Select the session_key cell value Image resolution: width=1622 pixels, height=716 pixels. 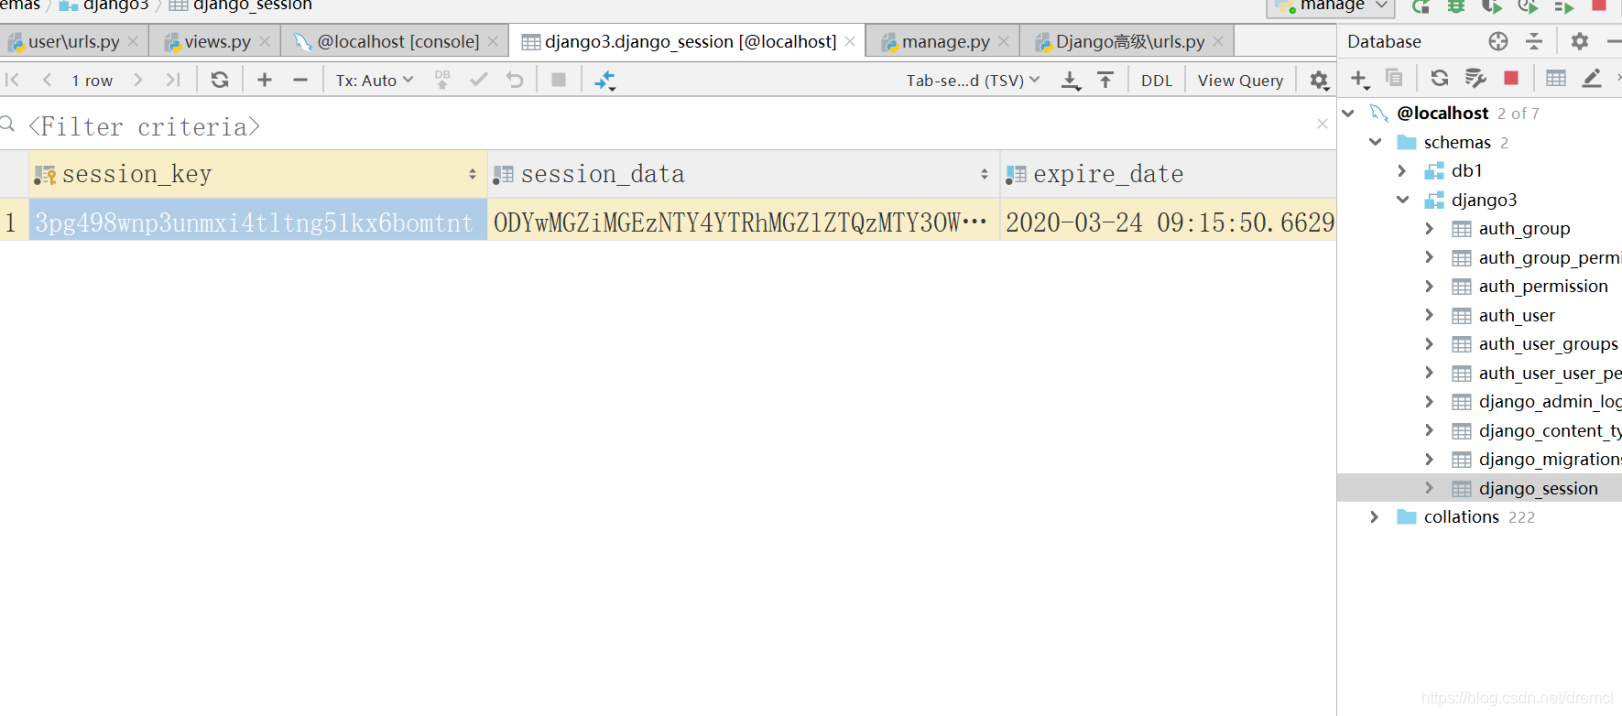(x=258, y=222)
